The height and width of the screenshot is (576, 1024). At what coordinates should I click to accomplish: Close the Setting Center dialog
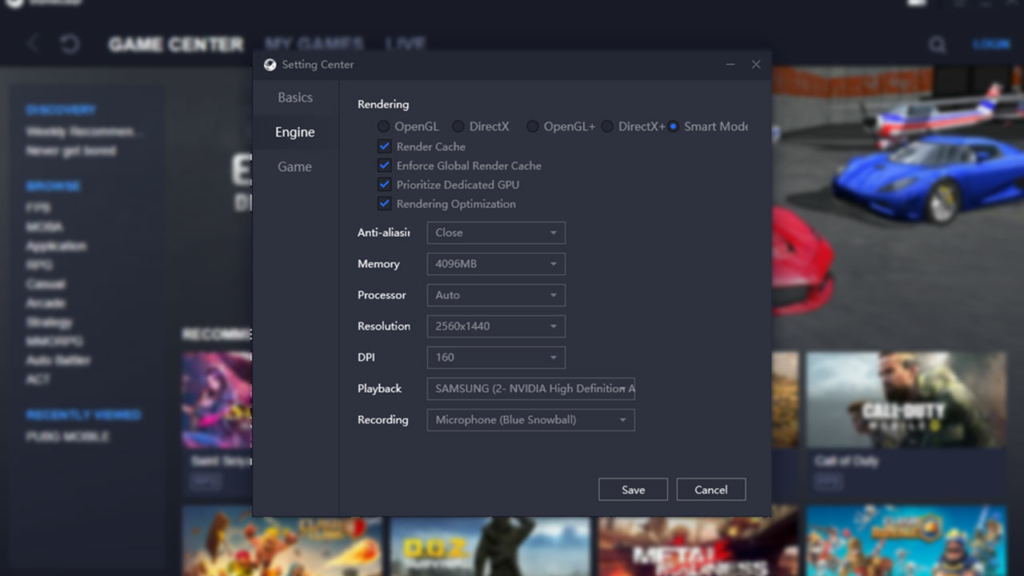[756, 65]
